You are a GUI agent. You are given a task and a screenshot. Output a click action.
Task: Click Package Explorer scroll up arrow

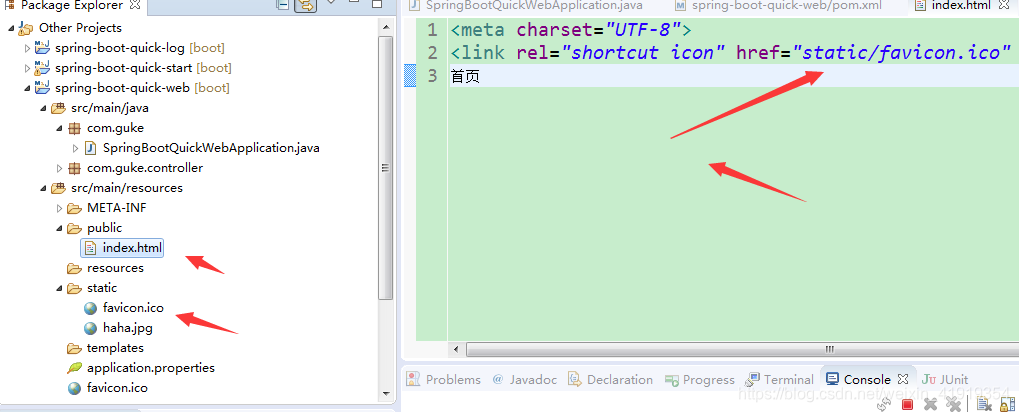point(386,28)
